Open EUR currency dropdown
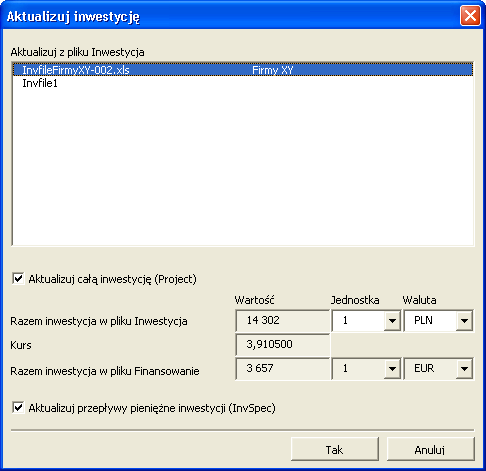Image resolution: width=486 pixels, height=471 pixels. point(464,369)
